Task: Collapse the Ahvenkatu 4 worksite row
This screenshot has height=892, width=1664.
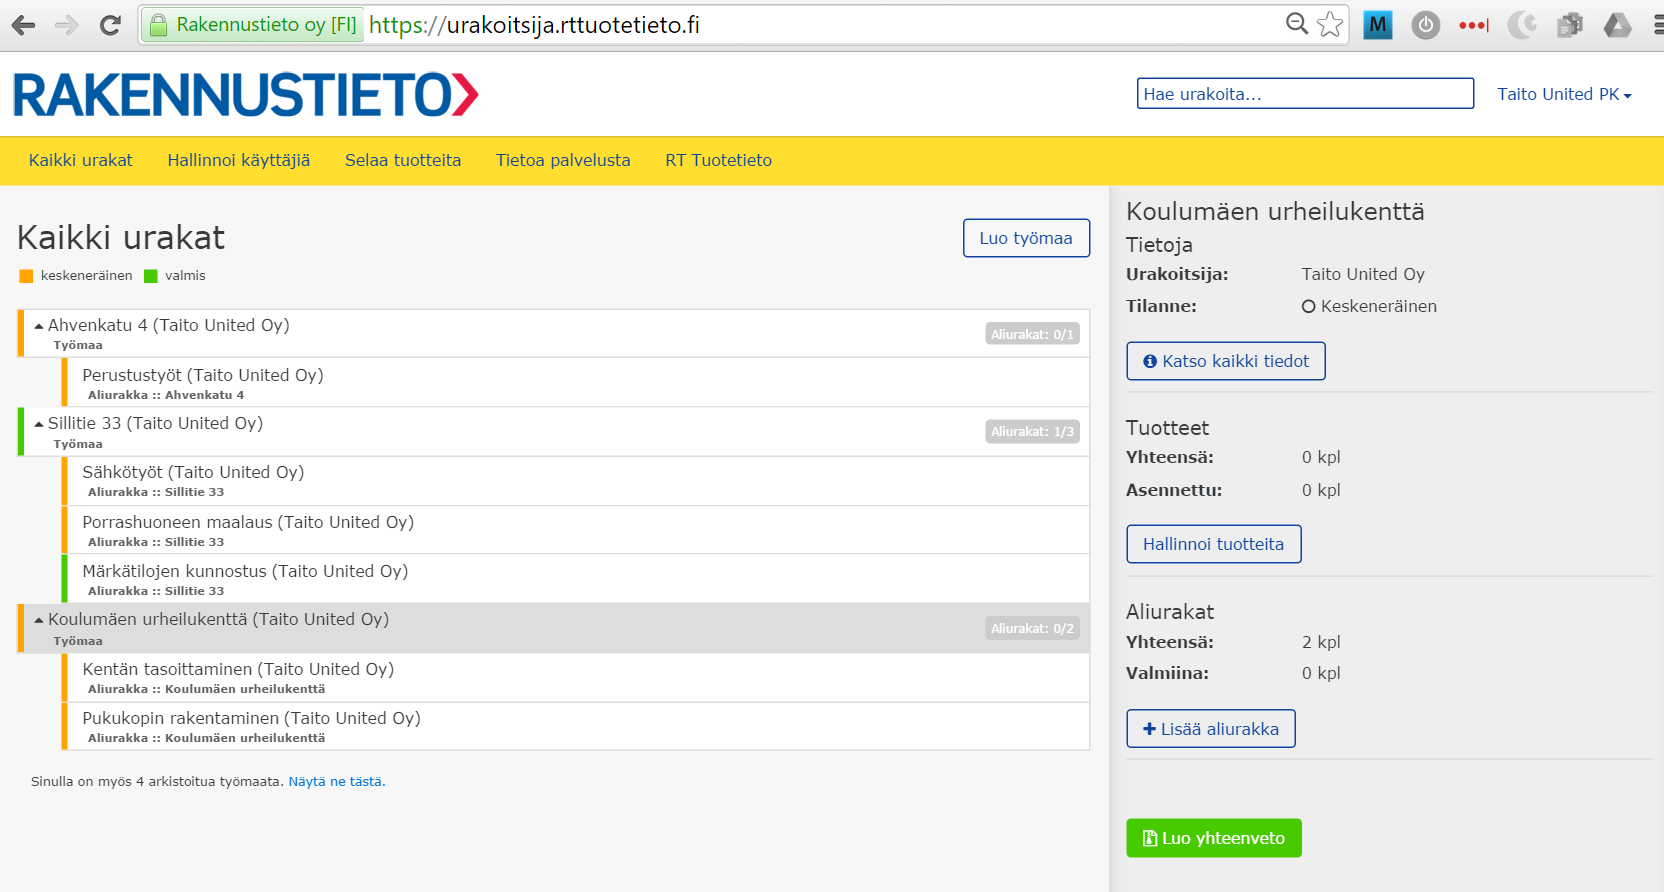Action: 39,326
